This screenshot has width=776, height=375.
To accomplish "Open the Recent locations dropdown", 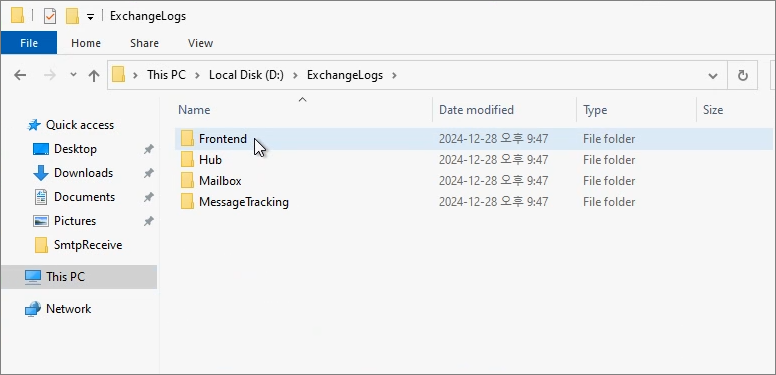I will 73,75.
